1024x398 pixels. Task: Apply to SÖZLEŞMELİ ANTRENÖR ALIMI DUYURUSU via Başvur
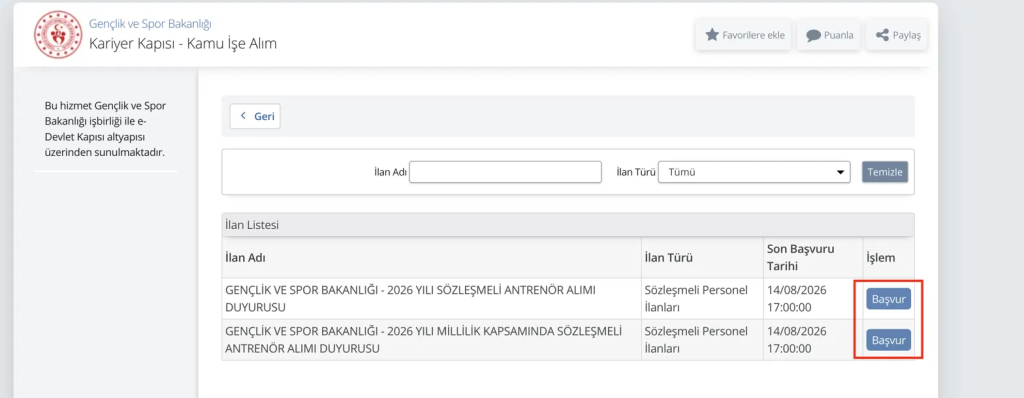coord(888,299)
